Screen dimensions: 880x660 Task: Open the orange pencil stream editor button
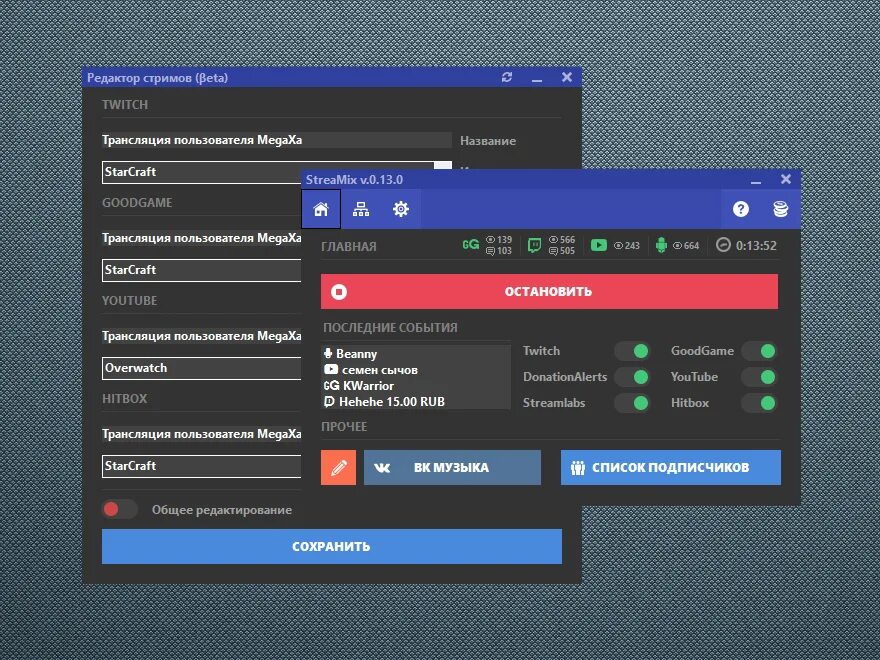click(338, 467)
